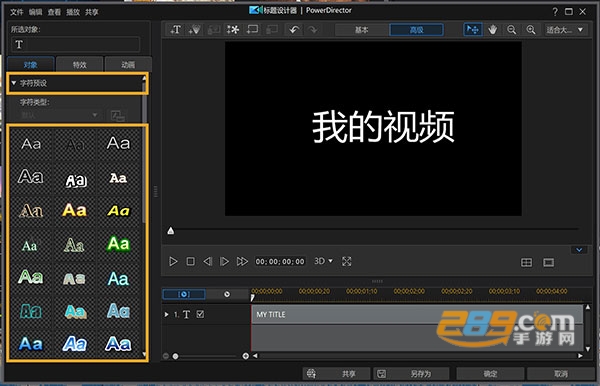The height and width of the screenshot is (386, 600).
Task: Switch to the 对象 tab
Action: [31, 64]
